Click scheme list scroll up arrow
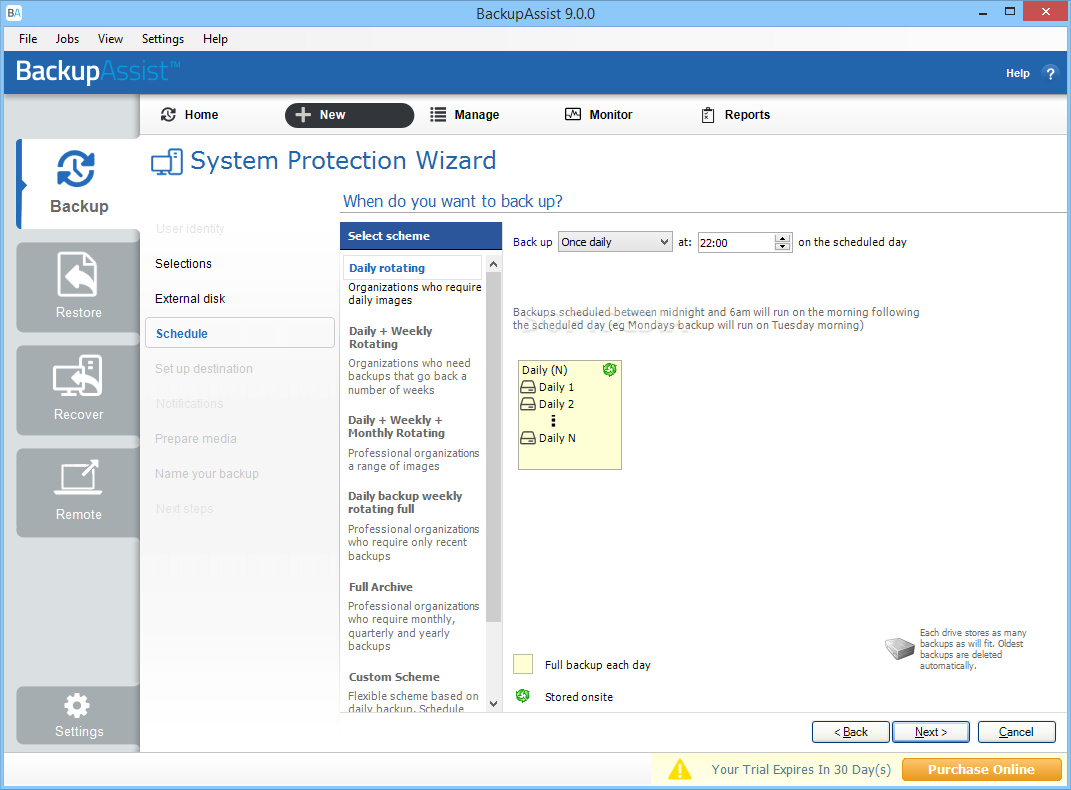Image resolution: width=1071 pixels, height=790 pixels. [493, 264]
